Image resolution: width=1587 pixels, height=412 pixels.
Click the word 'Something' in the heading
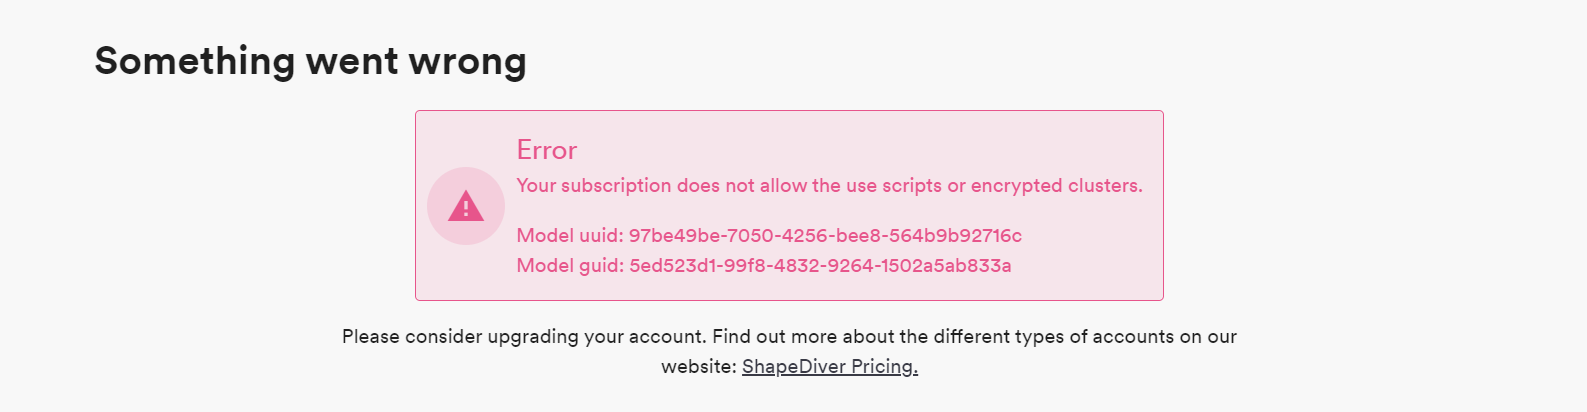(195, 61)
